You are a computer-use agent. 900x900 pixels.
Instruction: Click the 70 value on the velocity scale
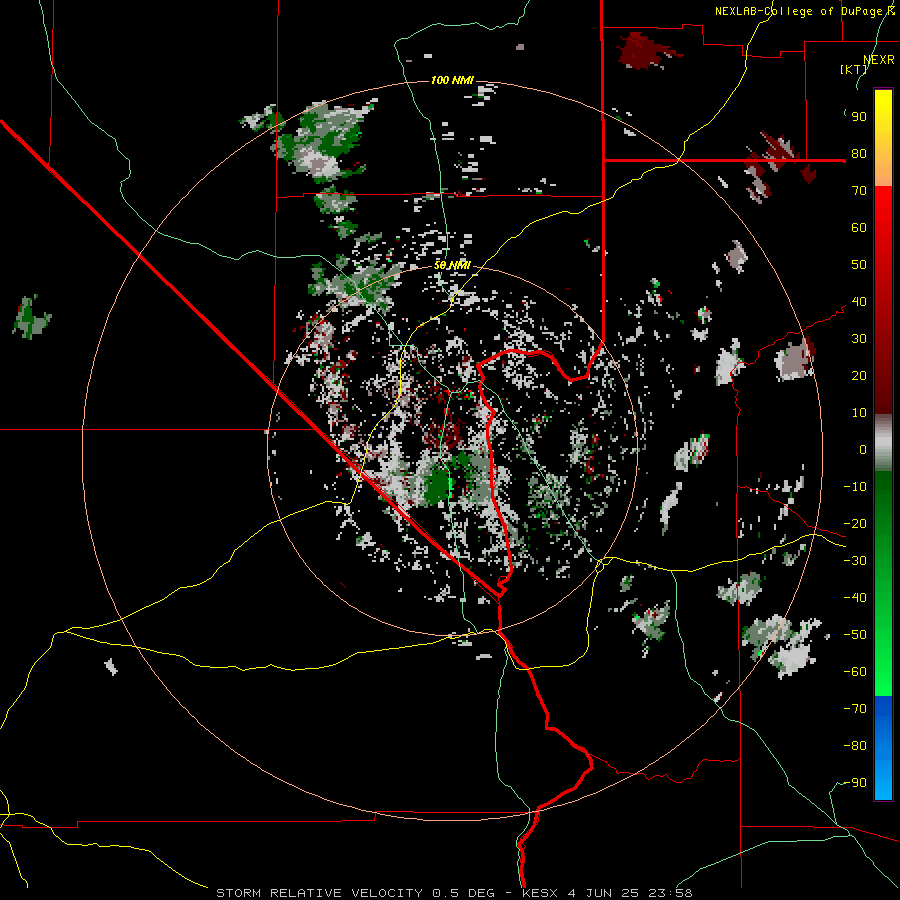[x=859, y=191]
